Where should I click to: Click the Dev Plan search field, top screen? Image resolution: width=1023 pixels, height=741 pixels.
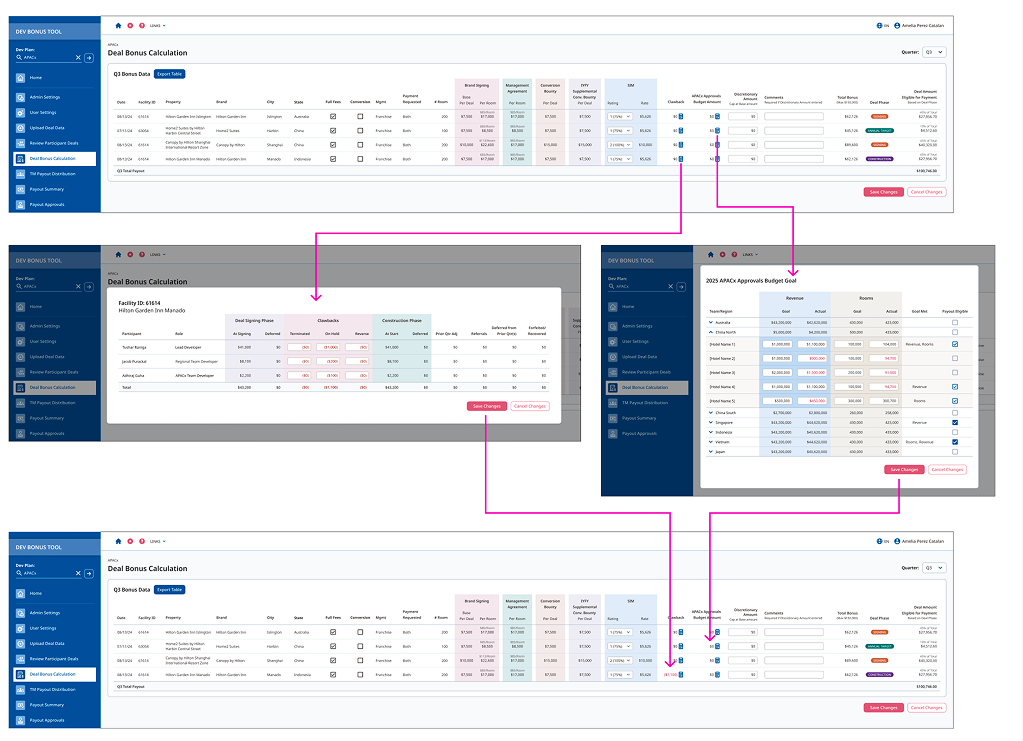pyautogui.click(x=48, y=57)
